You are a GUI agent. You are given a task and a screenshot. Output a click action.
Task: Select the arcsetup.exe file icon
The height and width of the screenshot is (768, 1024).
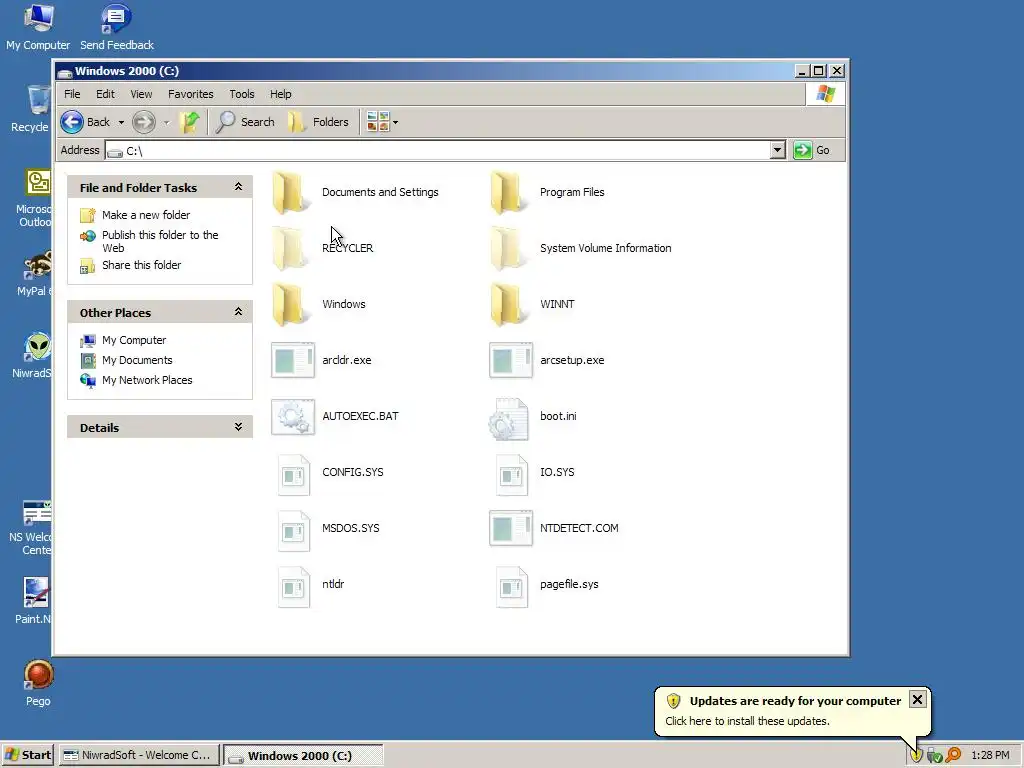(x=511, y=360)
